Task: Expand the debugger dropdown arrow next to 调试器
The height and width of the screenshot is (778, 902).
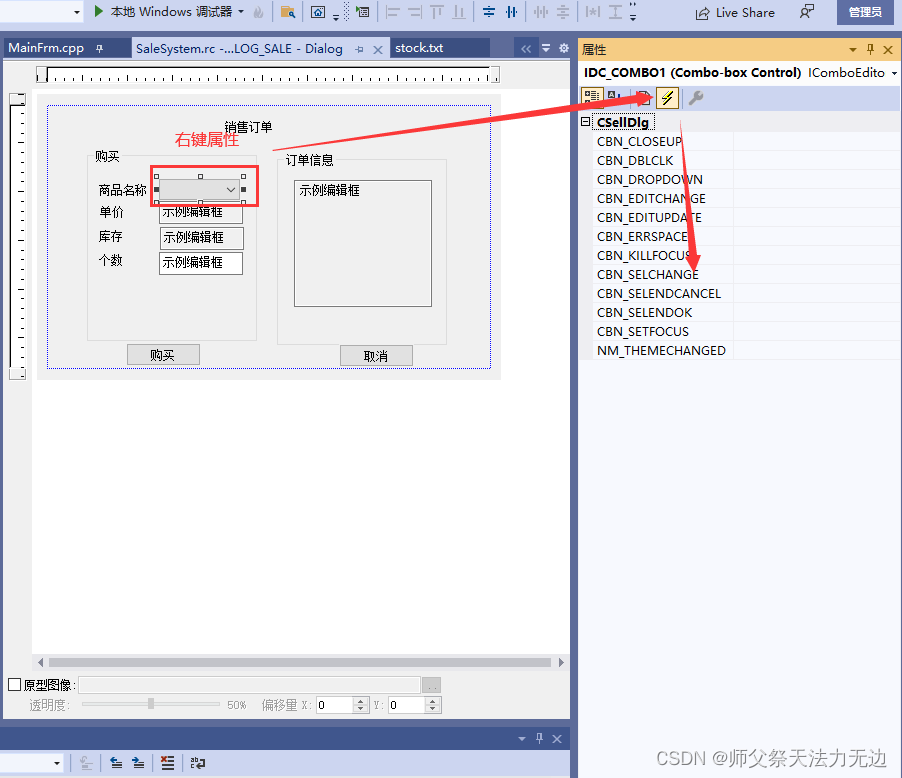Action: point(241,13)
